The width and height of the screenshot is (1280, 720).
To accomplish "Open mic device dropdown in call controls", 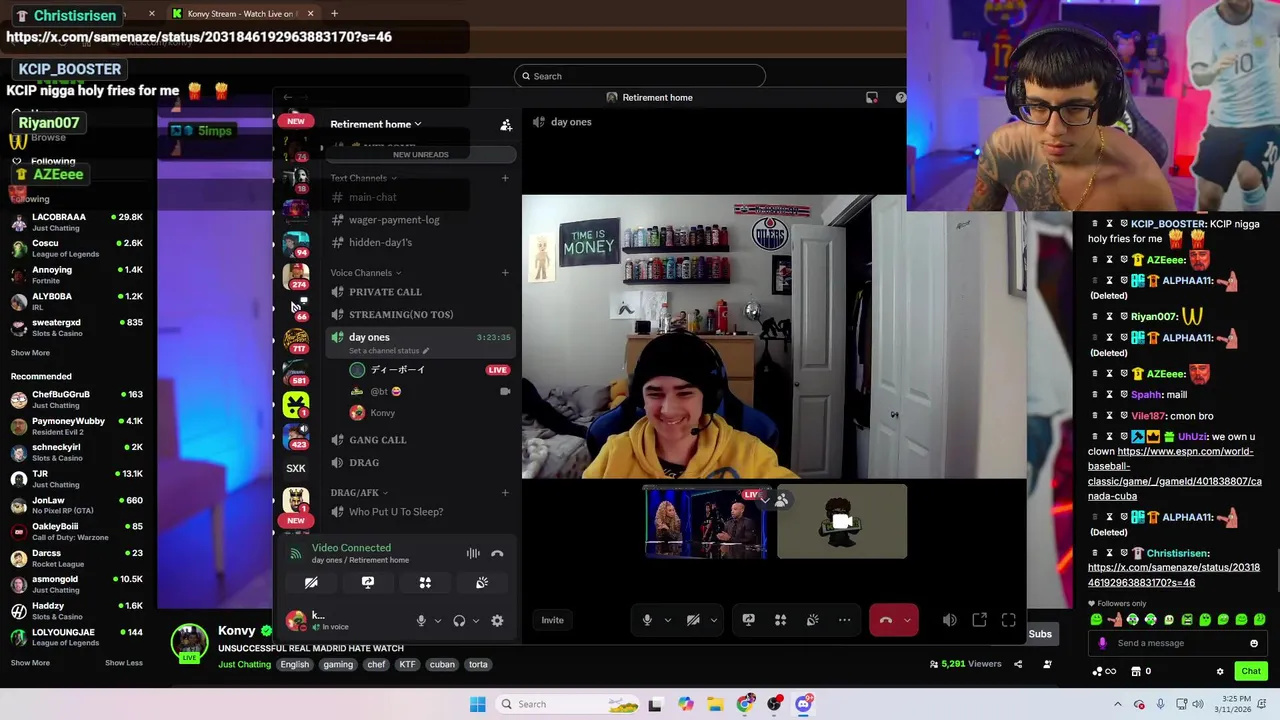I will [x=667, y=620].
